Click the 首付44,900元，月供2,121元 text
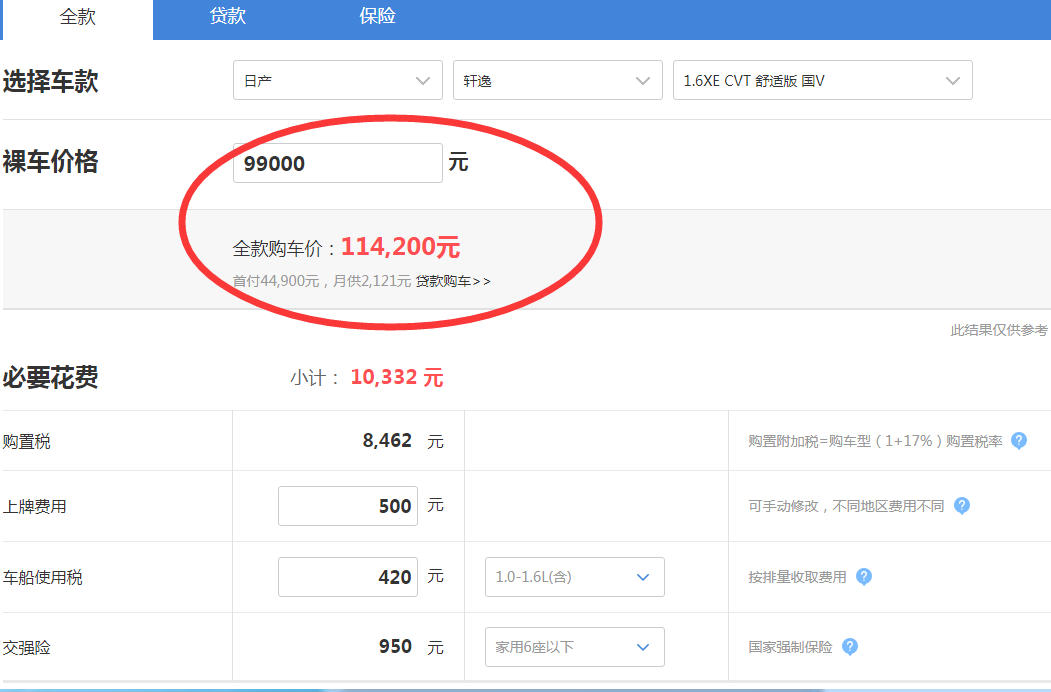Screen dimensions: 1051x692 (322, 281)
